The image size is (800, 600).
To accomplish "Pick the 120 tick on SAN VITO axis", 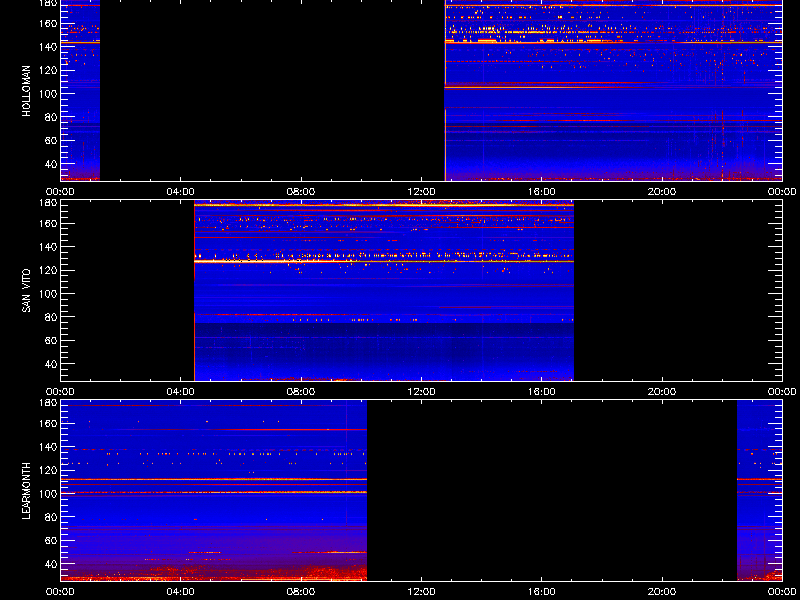I will tap(48, 270).
